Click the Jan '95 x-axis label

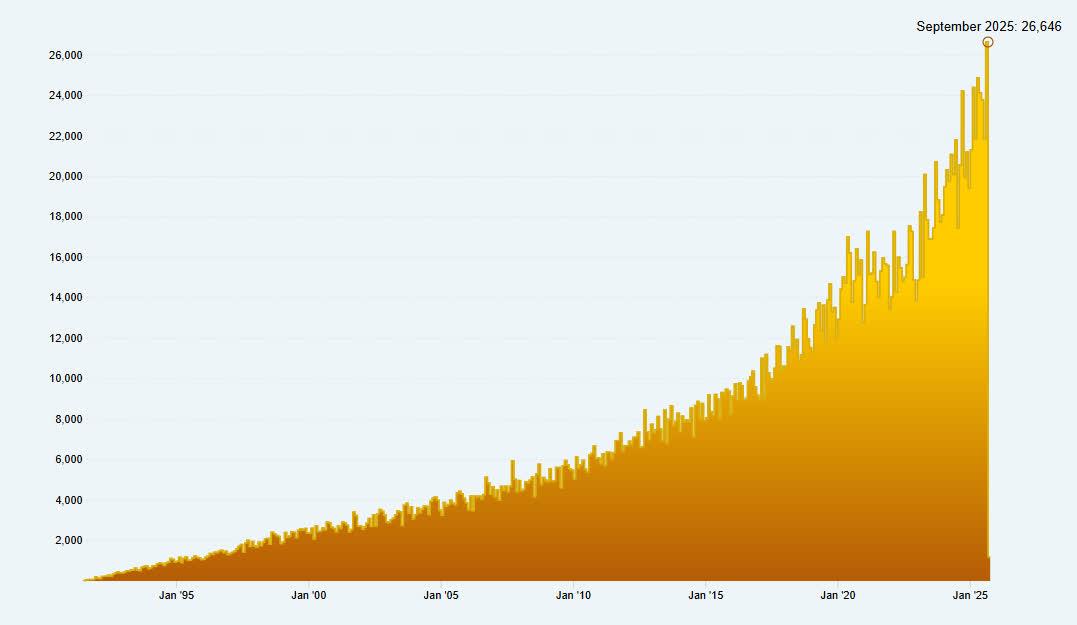tap(177, 597)
